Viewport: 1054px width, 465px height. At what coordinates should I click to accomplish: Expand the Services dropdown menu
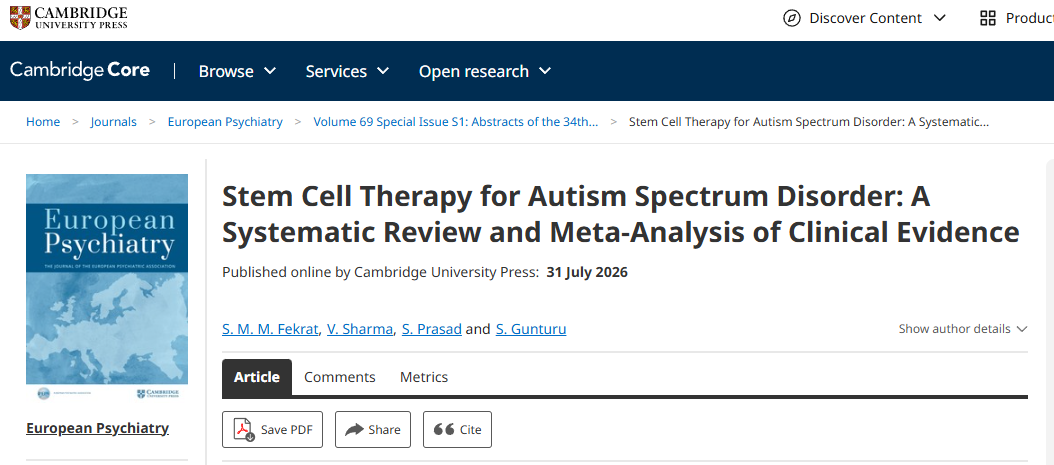(x=348, y=71)
